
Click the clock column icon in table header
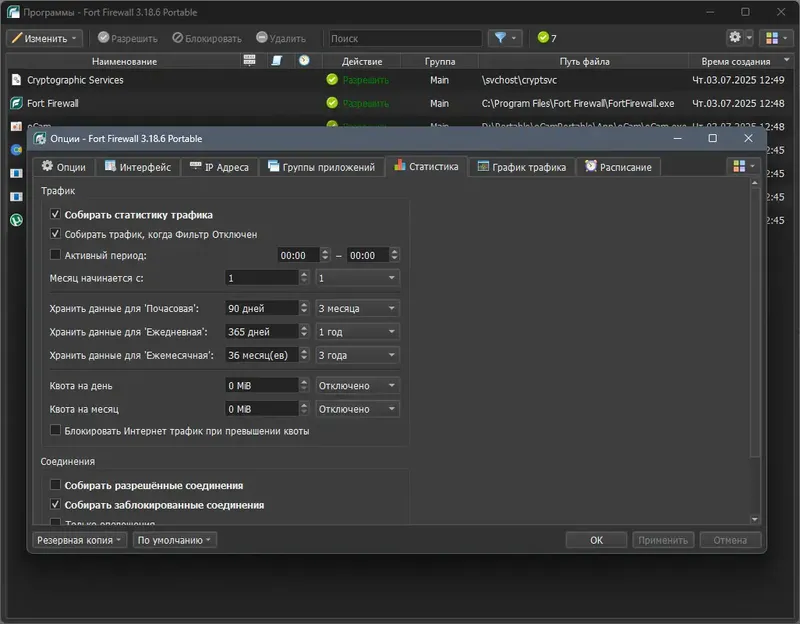tap(304, 61)
